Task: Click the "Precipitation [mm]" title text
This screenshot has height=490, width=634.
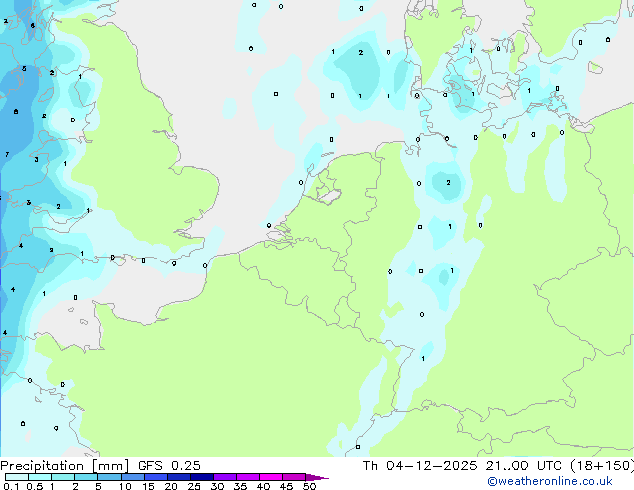Action: (x=65, y=466)
